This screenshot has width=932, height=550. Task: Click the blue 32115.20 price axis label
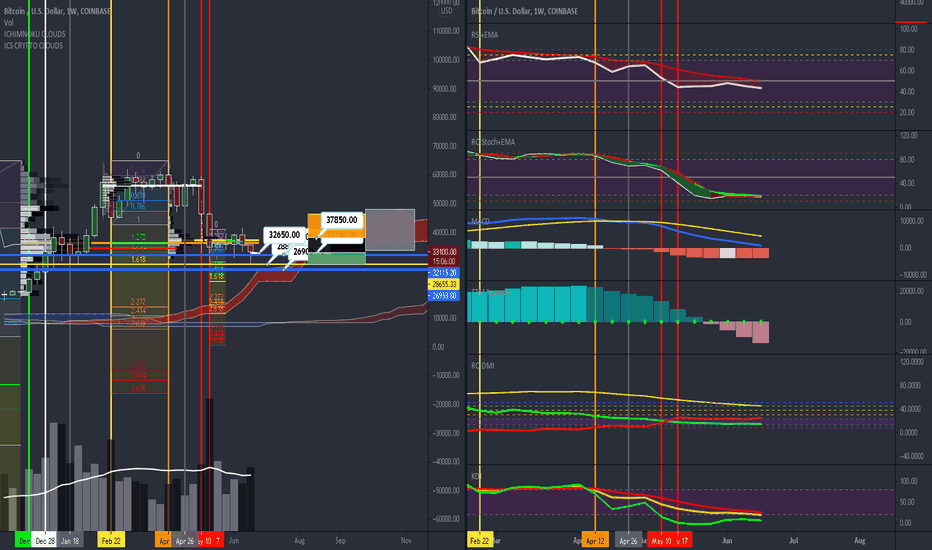coord(443,273)
